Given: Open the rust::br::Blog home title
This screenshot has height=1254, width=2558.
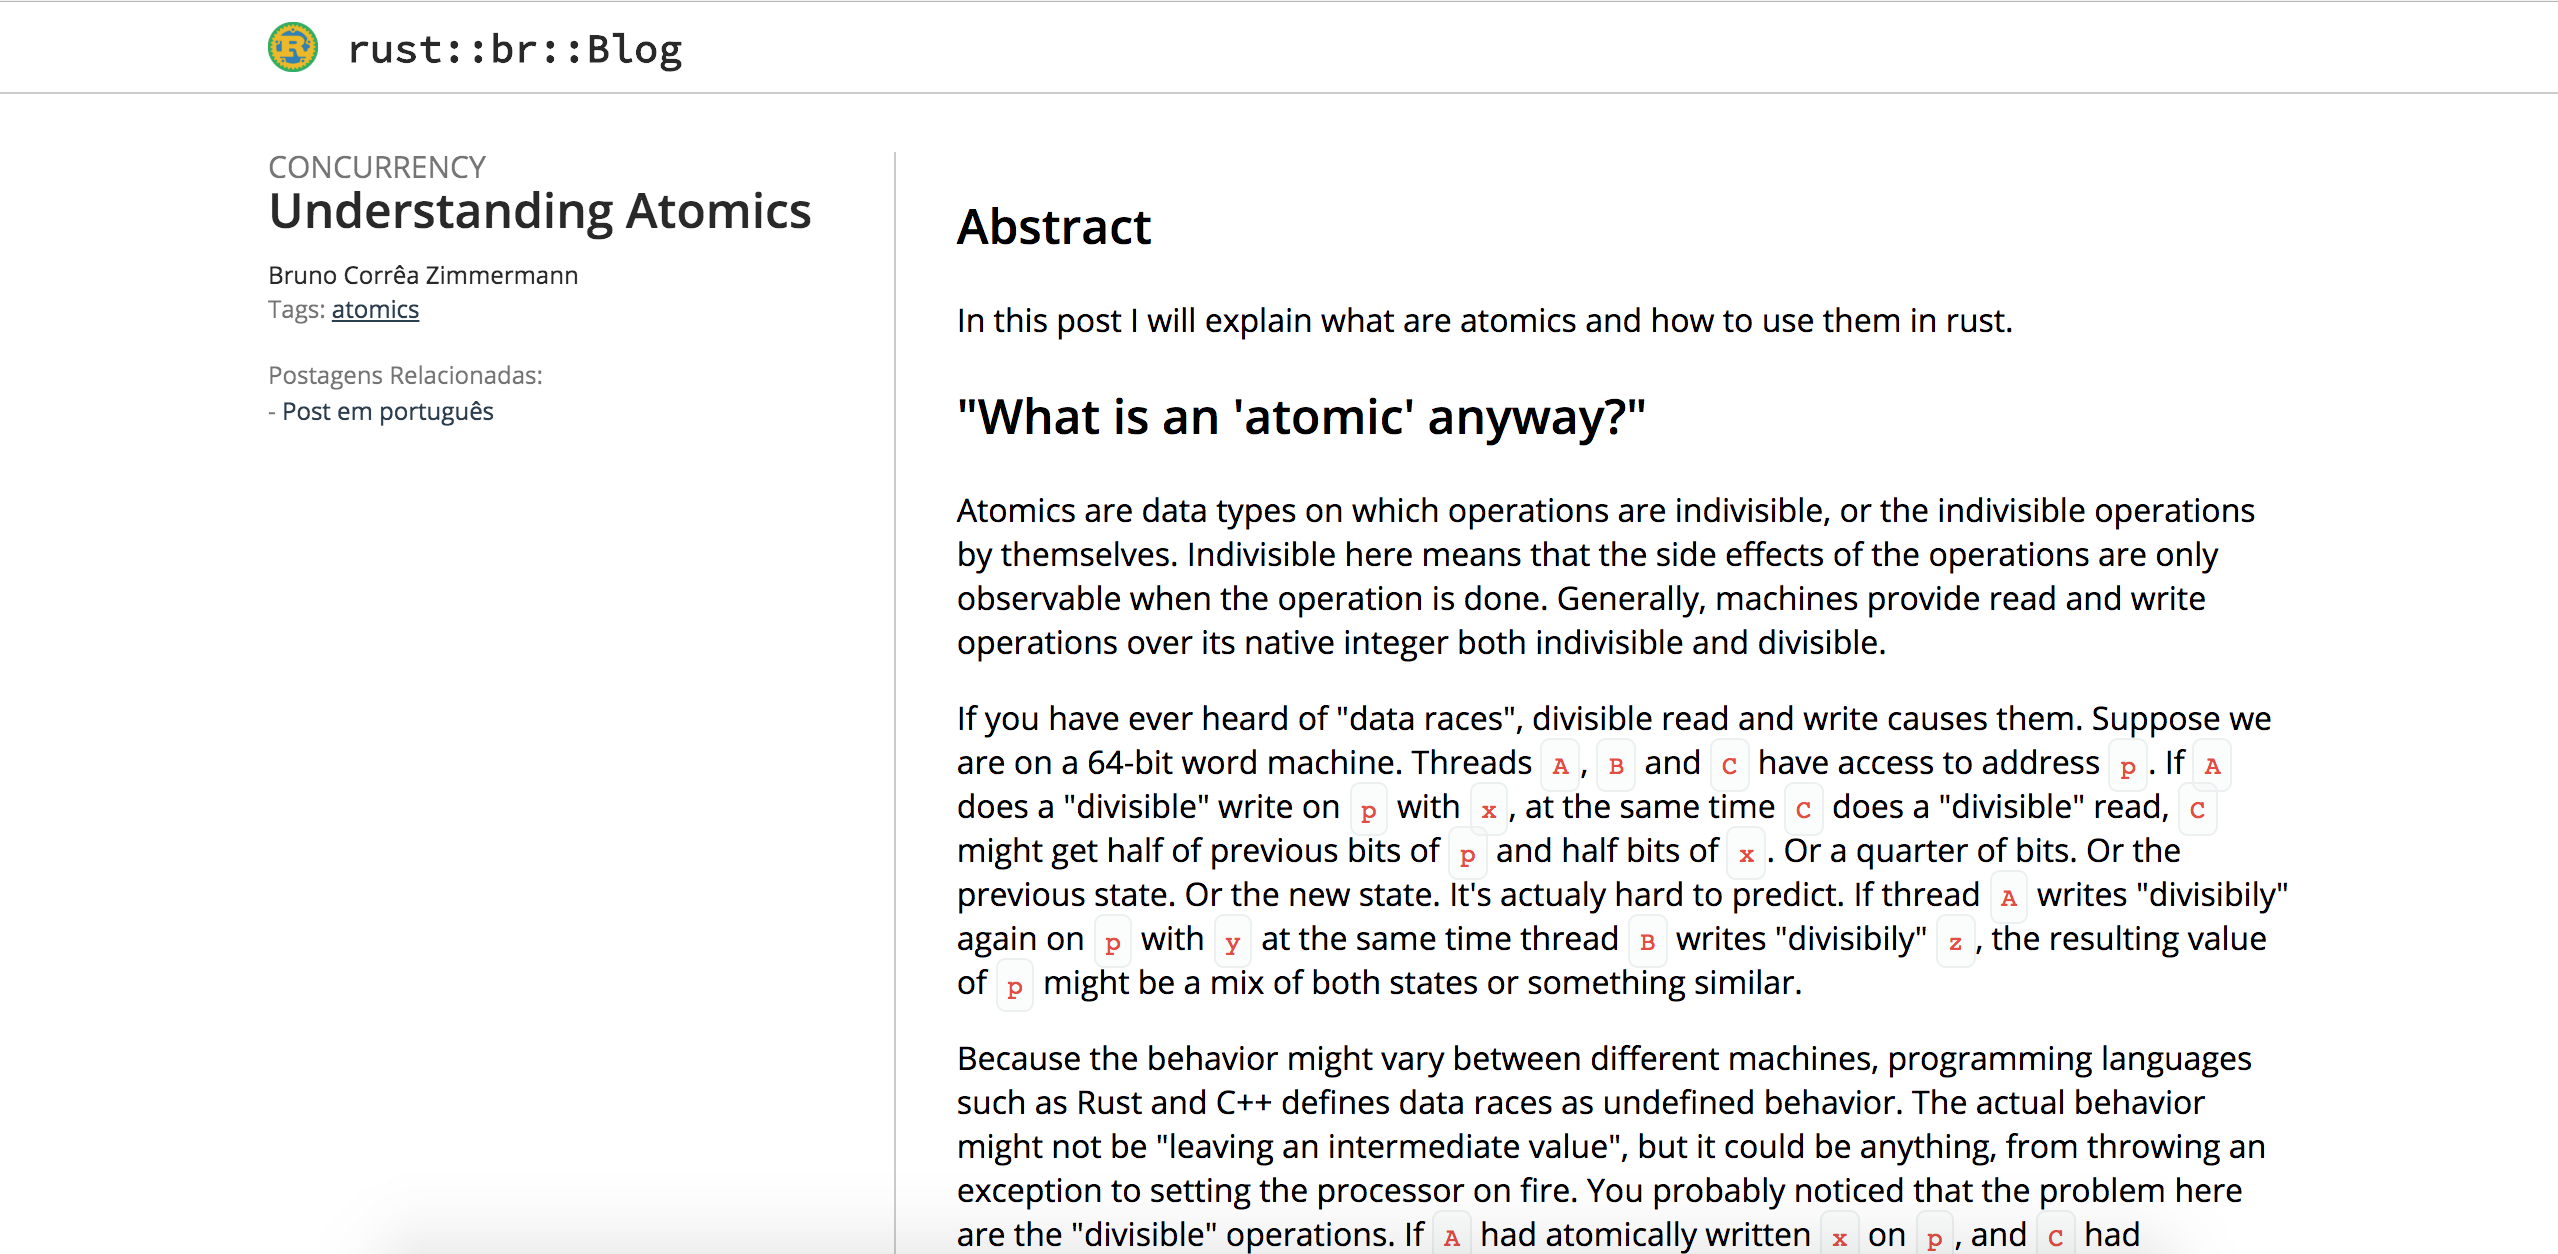Looking at the screenshot, I should pyautogui.click(x=514, y=49).
